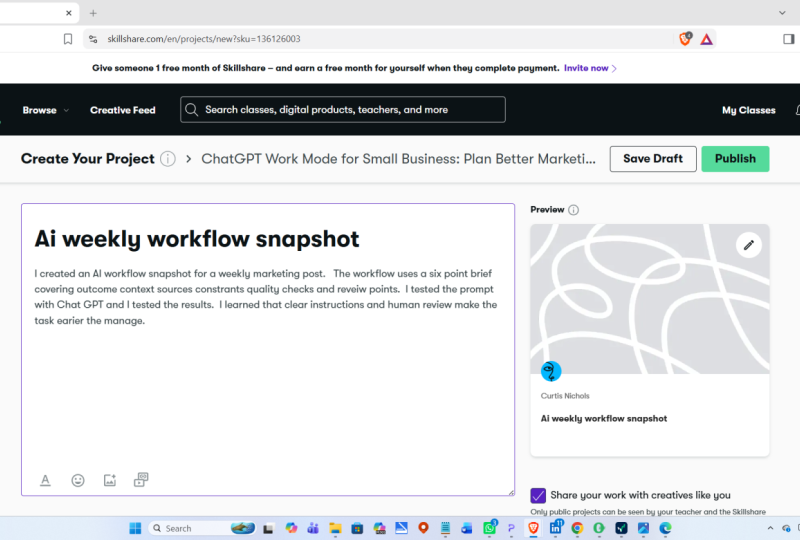
Task: Insert an image using the image icon
Action: tap(110, 480)
